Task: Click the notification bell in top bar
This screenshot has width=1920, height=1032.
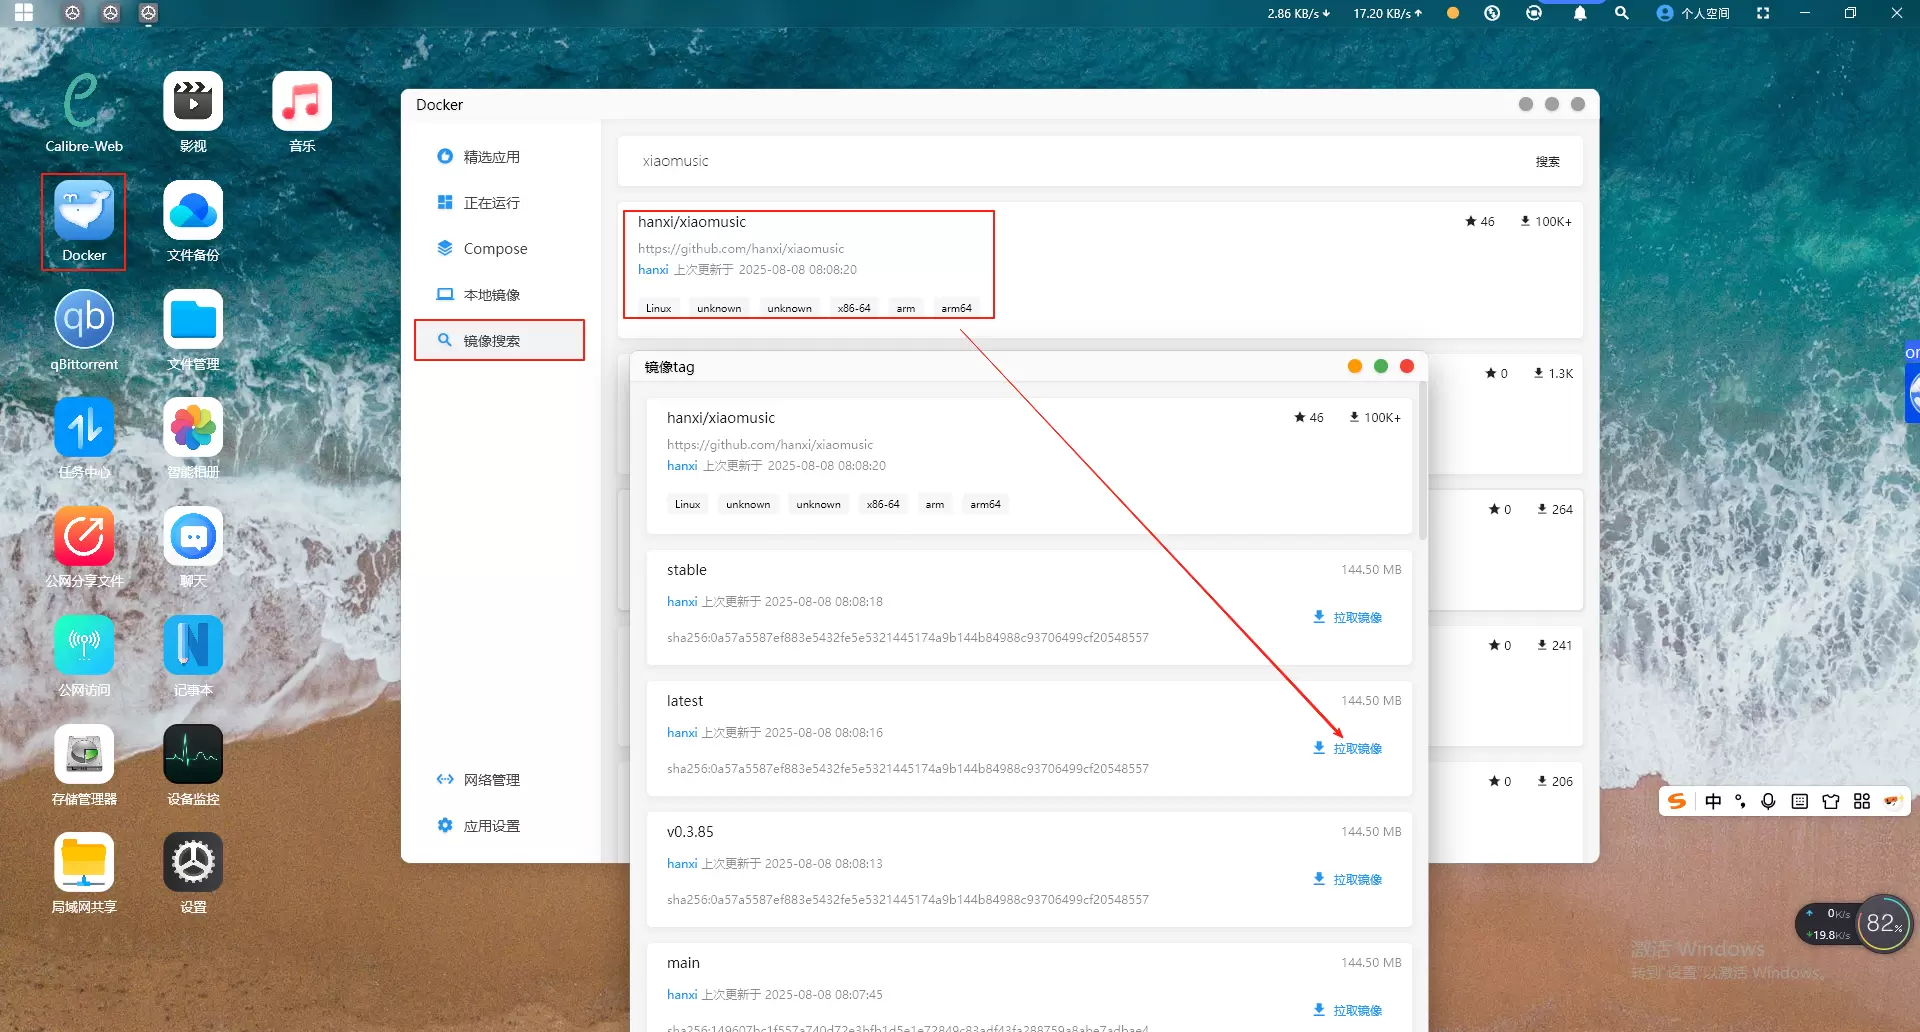Action: (1579, 13)
